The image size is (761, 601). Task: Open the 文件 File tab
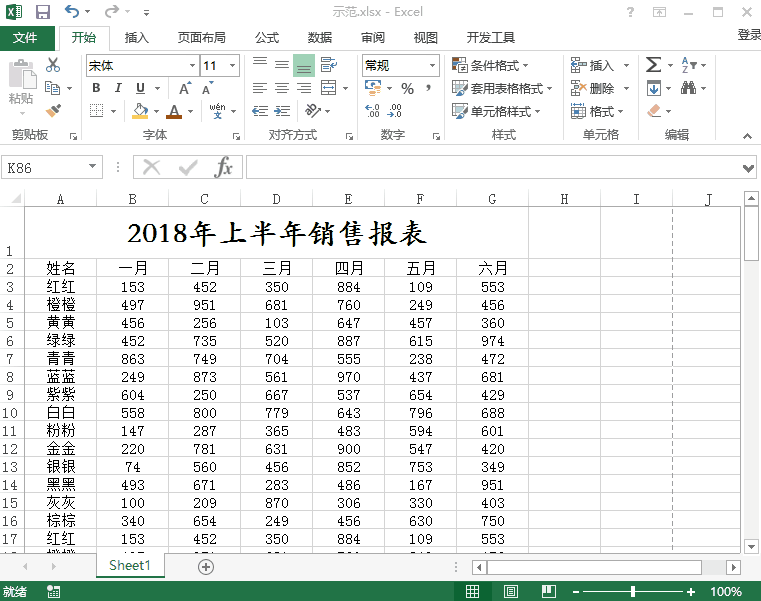25,37
